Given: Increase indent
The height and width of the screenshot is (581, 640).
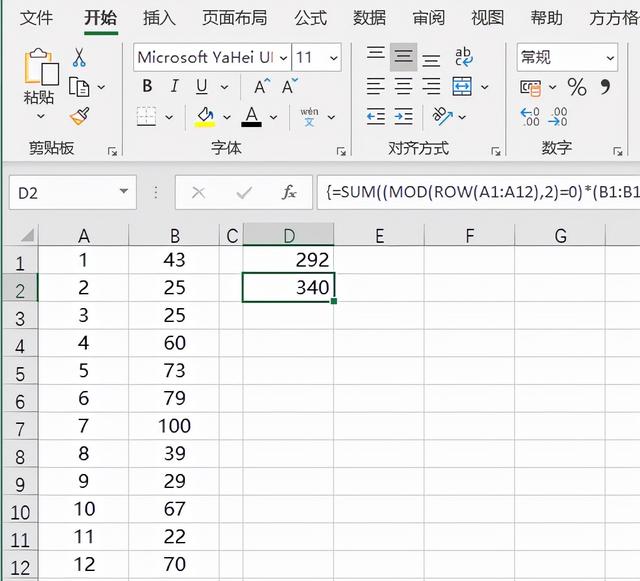Looking at the screenshot, I should click(403, 117).
